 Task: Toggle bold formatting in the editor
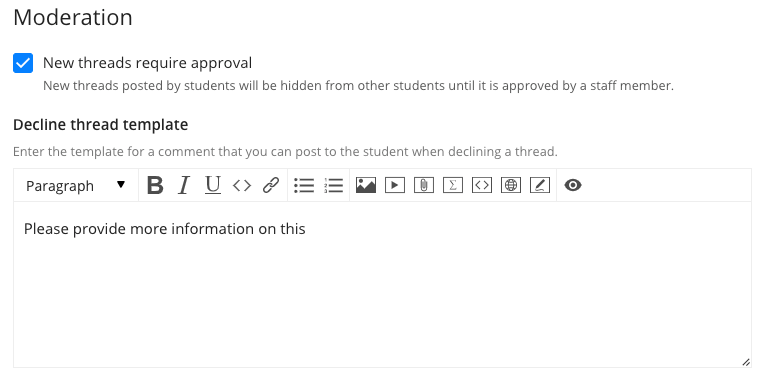click(x=155, y=185)
